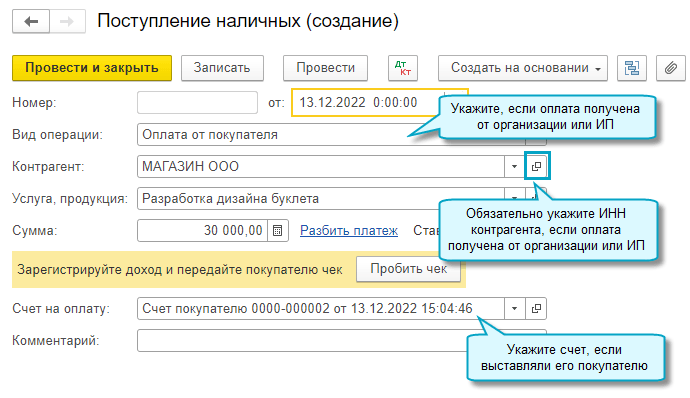Viewport: 690px width, 398px height.
Task: Click the forward arrow navigation icon
Action: click(x=67, y=21)
